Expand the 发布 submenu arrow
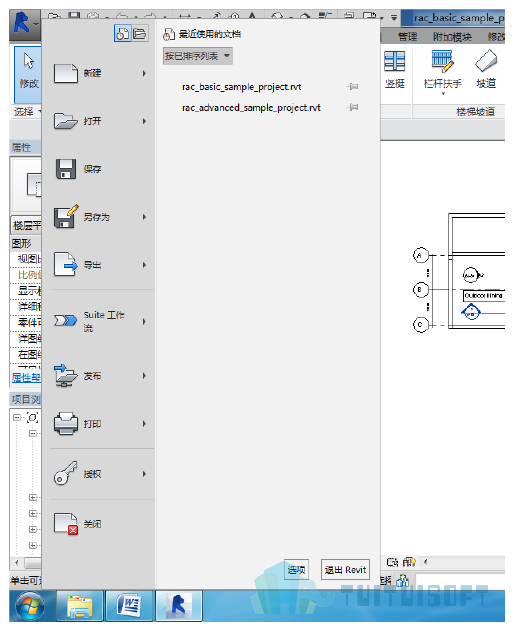514x632 pixels. pos(144,376)
